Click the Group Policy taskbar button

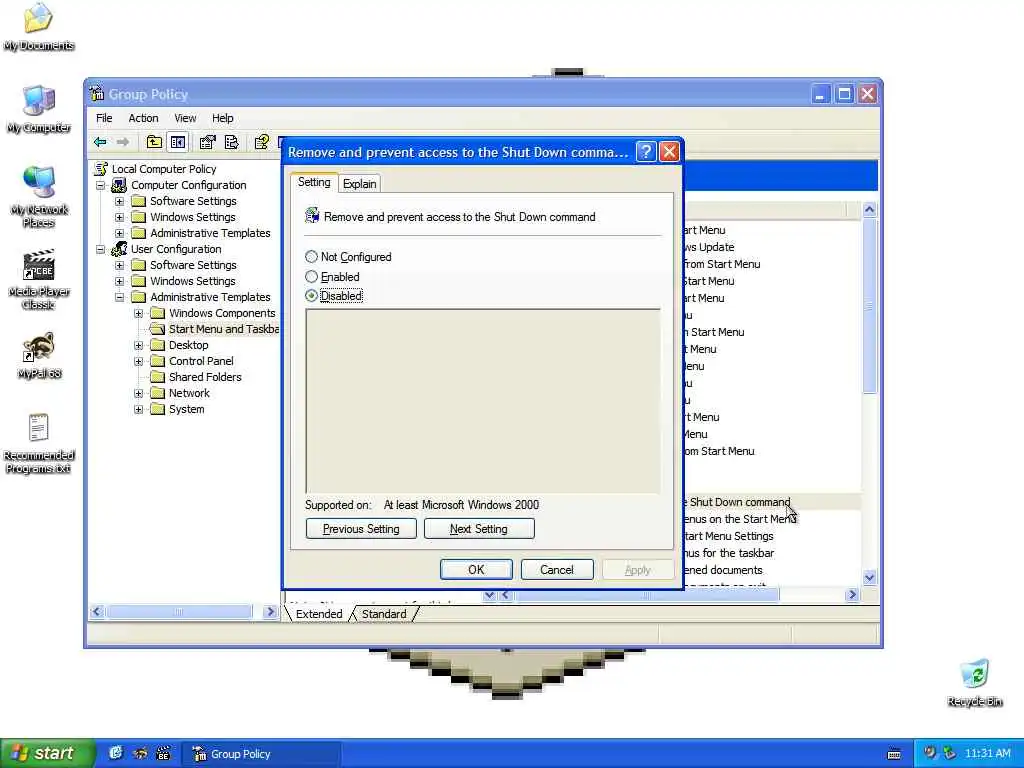tap(260, 754)
